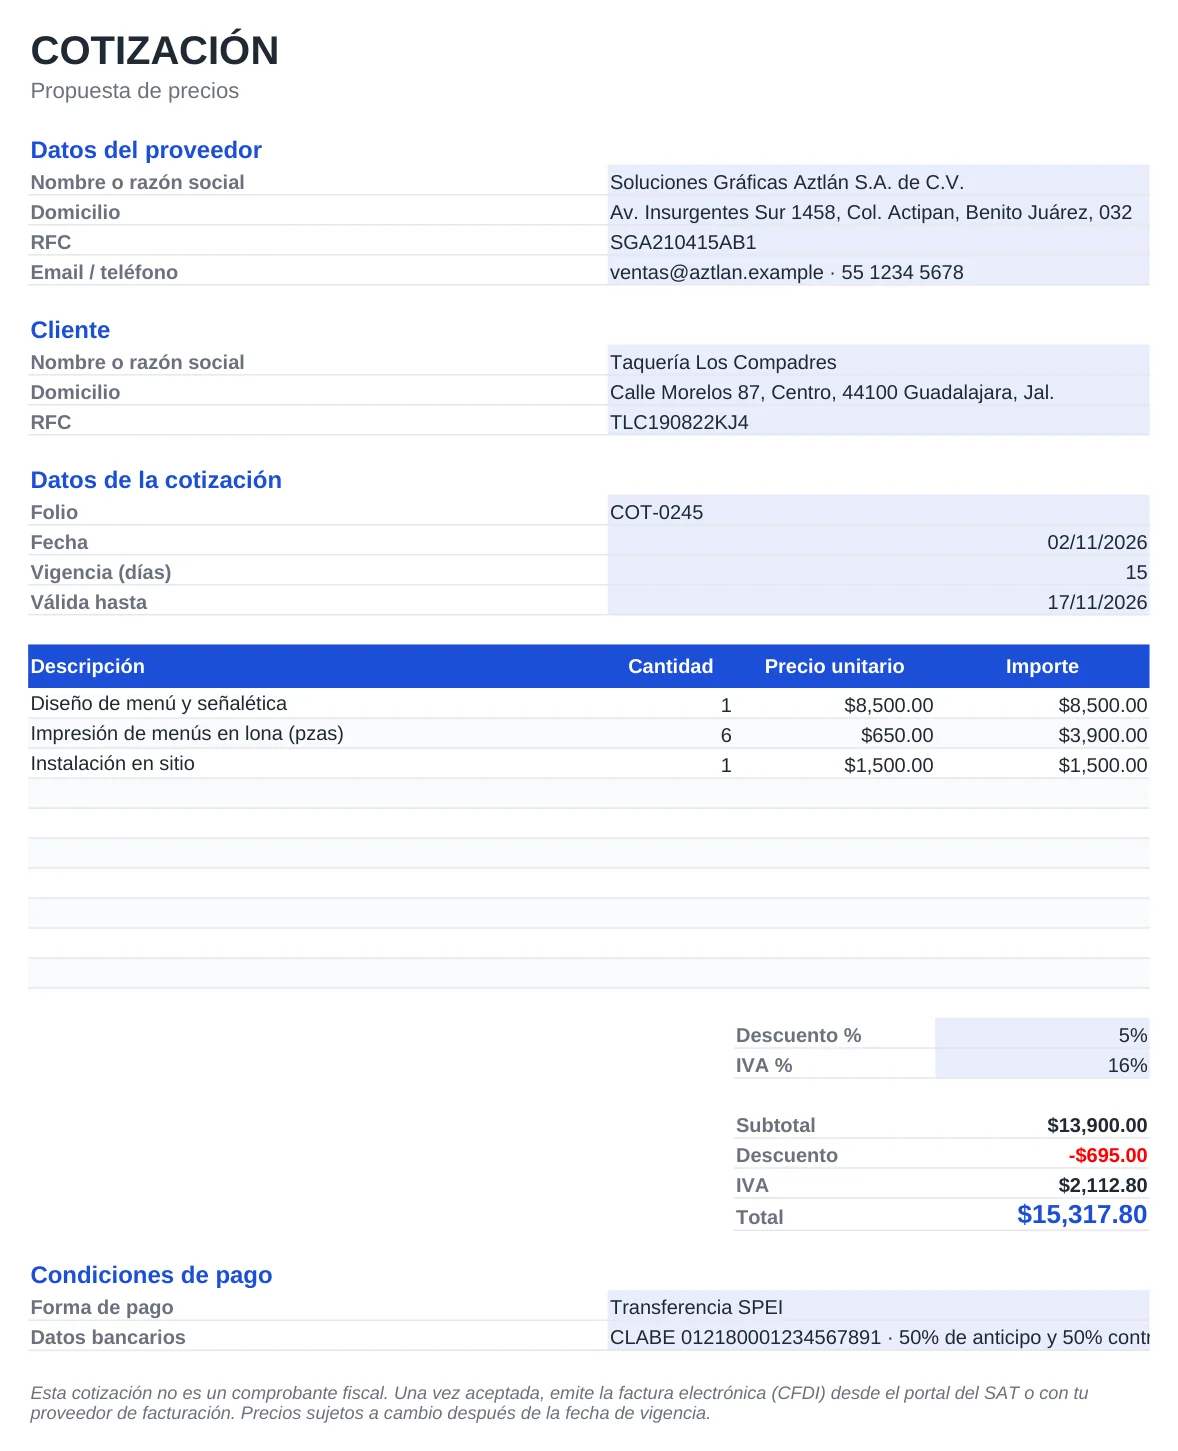Viewport: 1178px width, 1451px height.
Task: Click the 'ventas@aztlan.example' contact field
Action: pyautogui.click(x=878, y=271)
